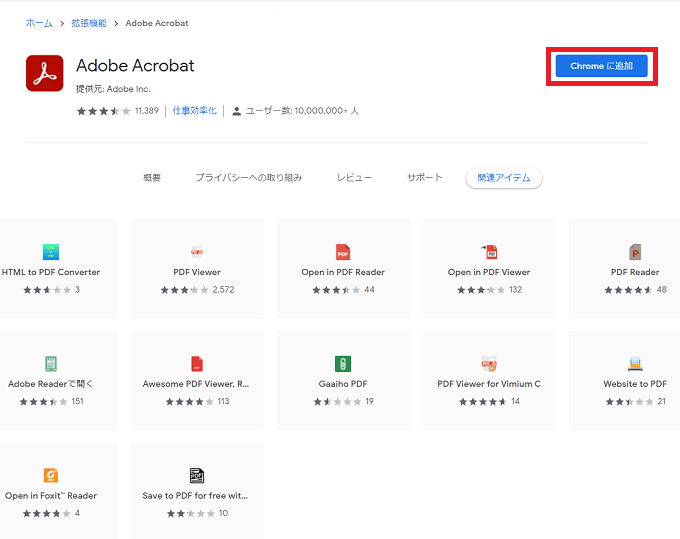This screenshot has width=680, height=539.
Task: Open the PDF Viewer for Vimium C icon
Action: pos(489,364)
